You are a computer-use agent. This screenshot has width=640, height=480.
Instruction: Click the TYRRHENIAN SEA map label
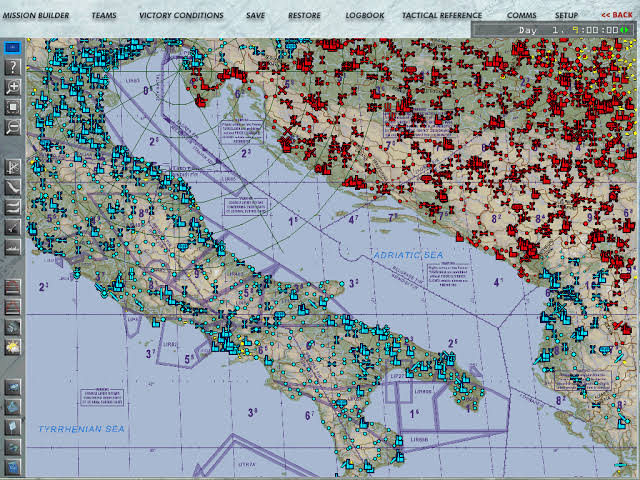[81, 429]
